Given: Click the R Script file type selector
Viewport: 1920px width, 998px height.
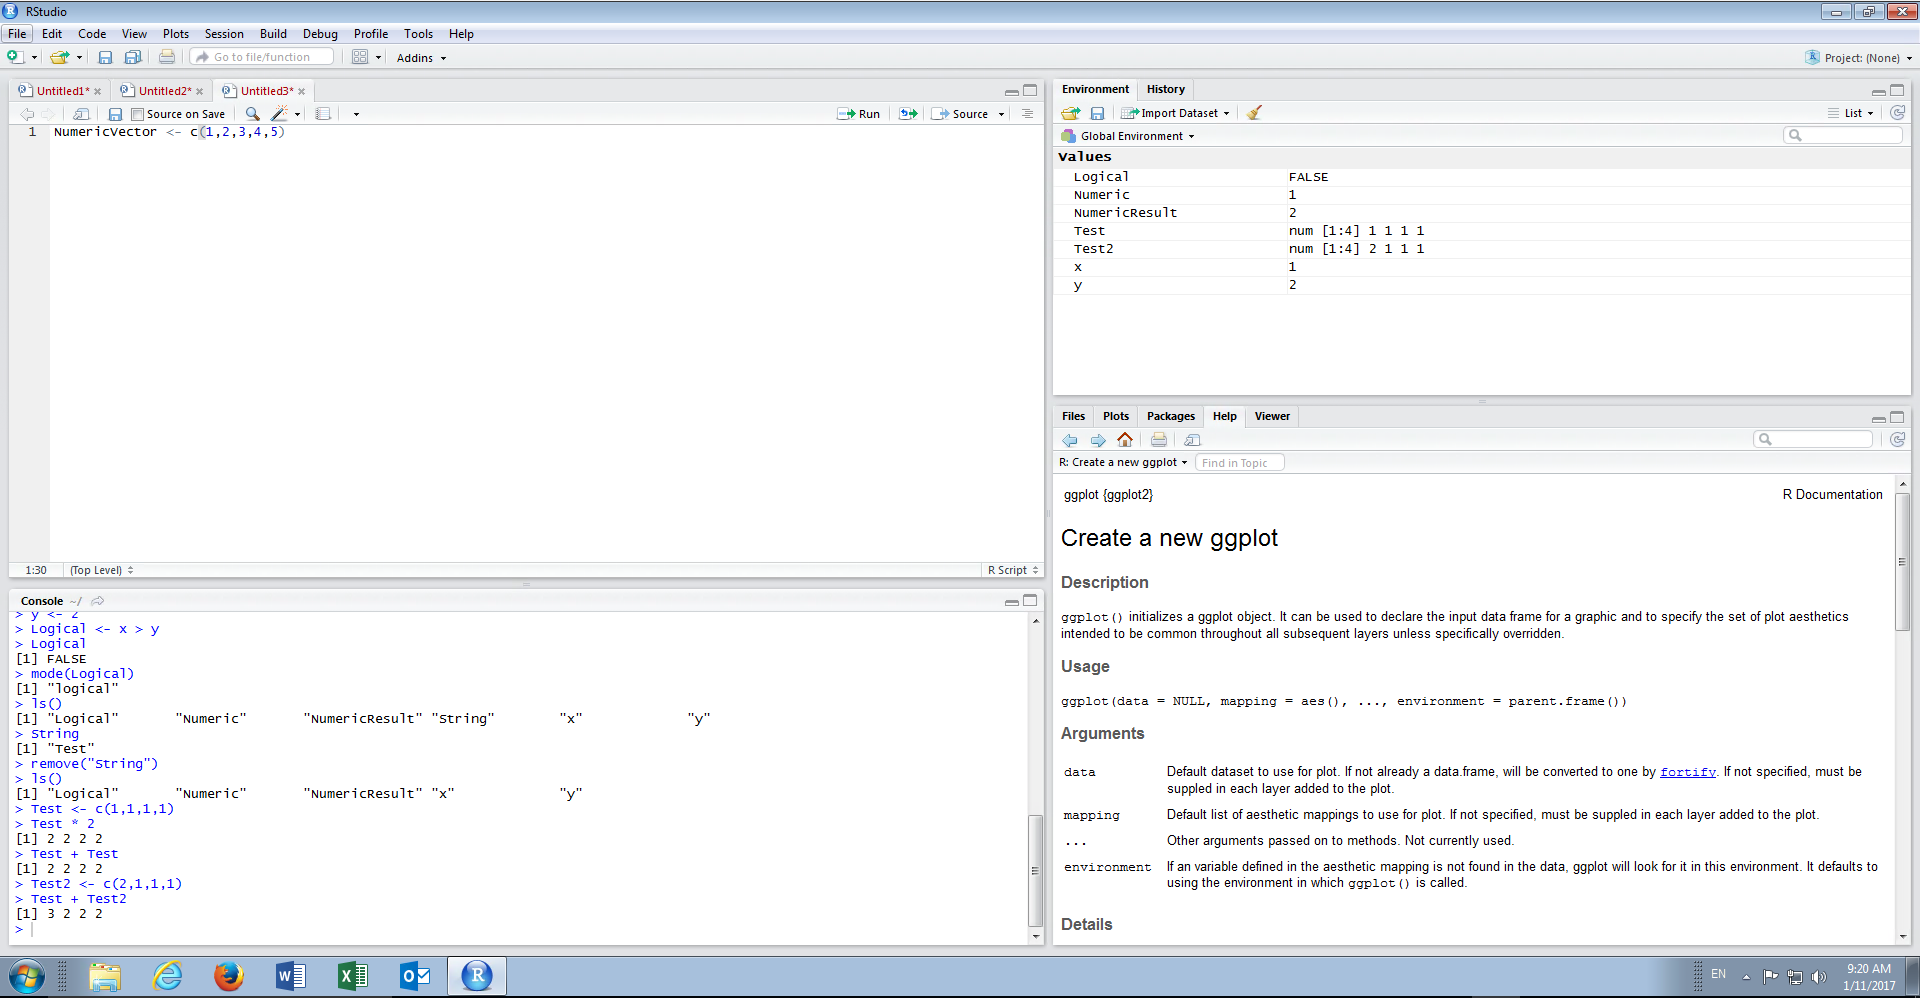Looking at the screenshot, I should pos(1013,570).
